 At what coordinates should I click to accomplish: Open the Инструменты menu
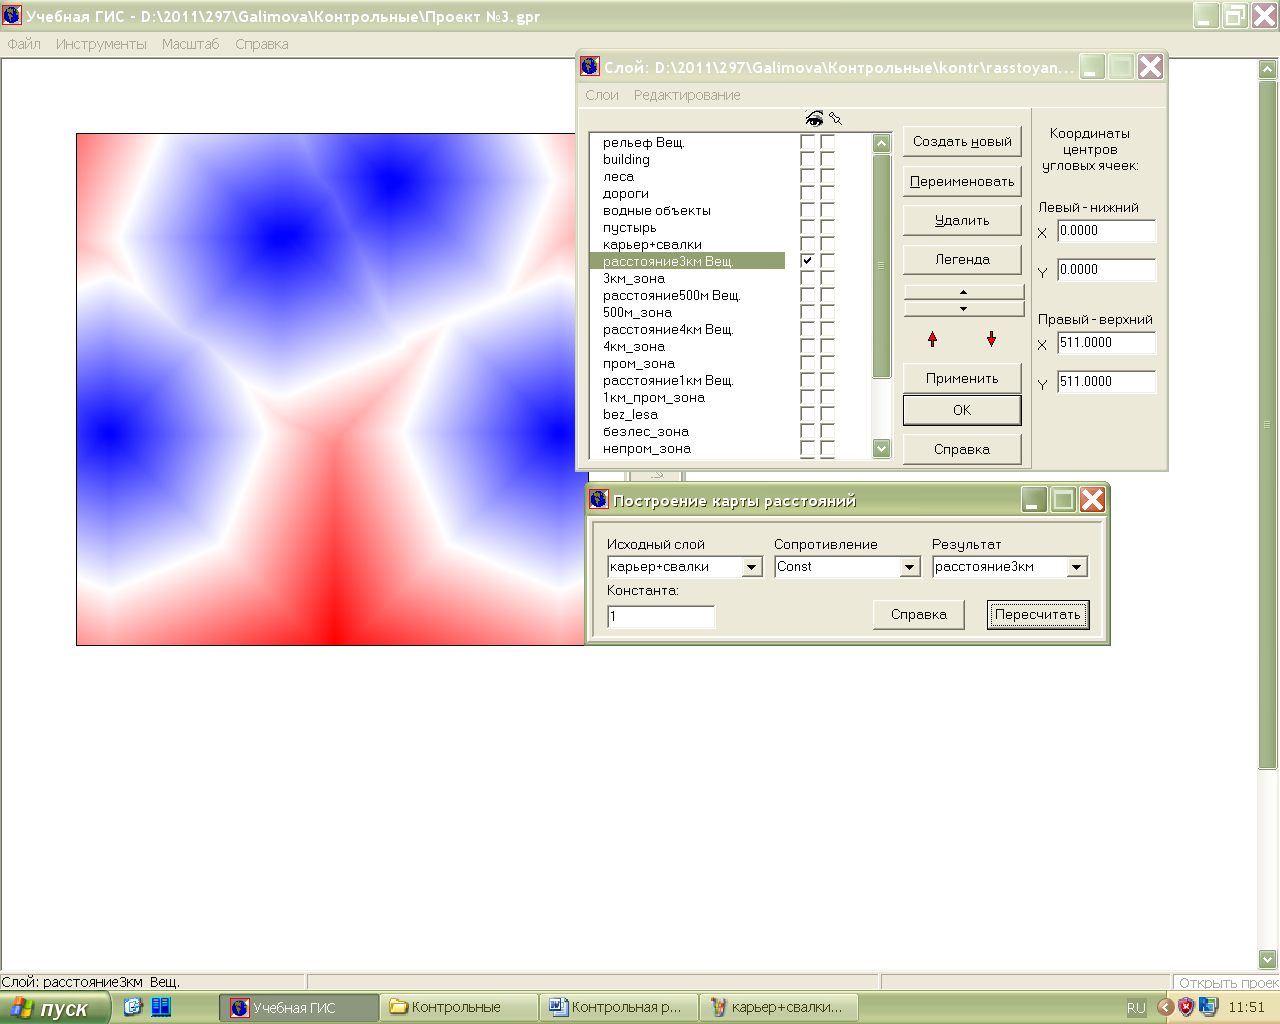(x=101, y=44)
